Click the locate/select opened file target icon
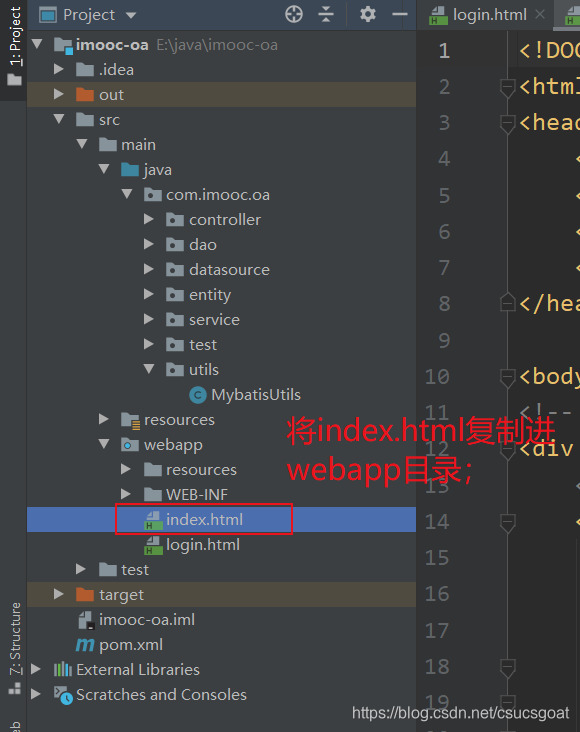Image resolution: width=580 pixels, height=732 pixels. pyautogui.click(x=294, y=14)
